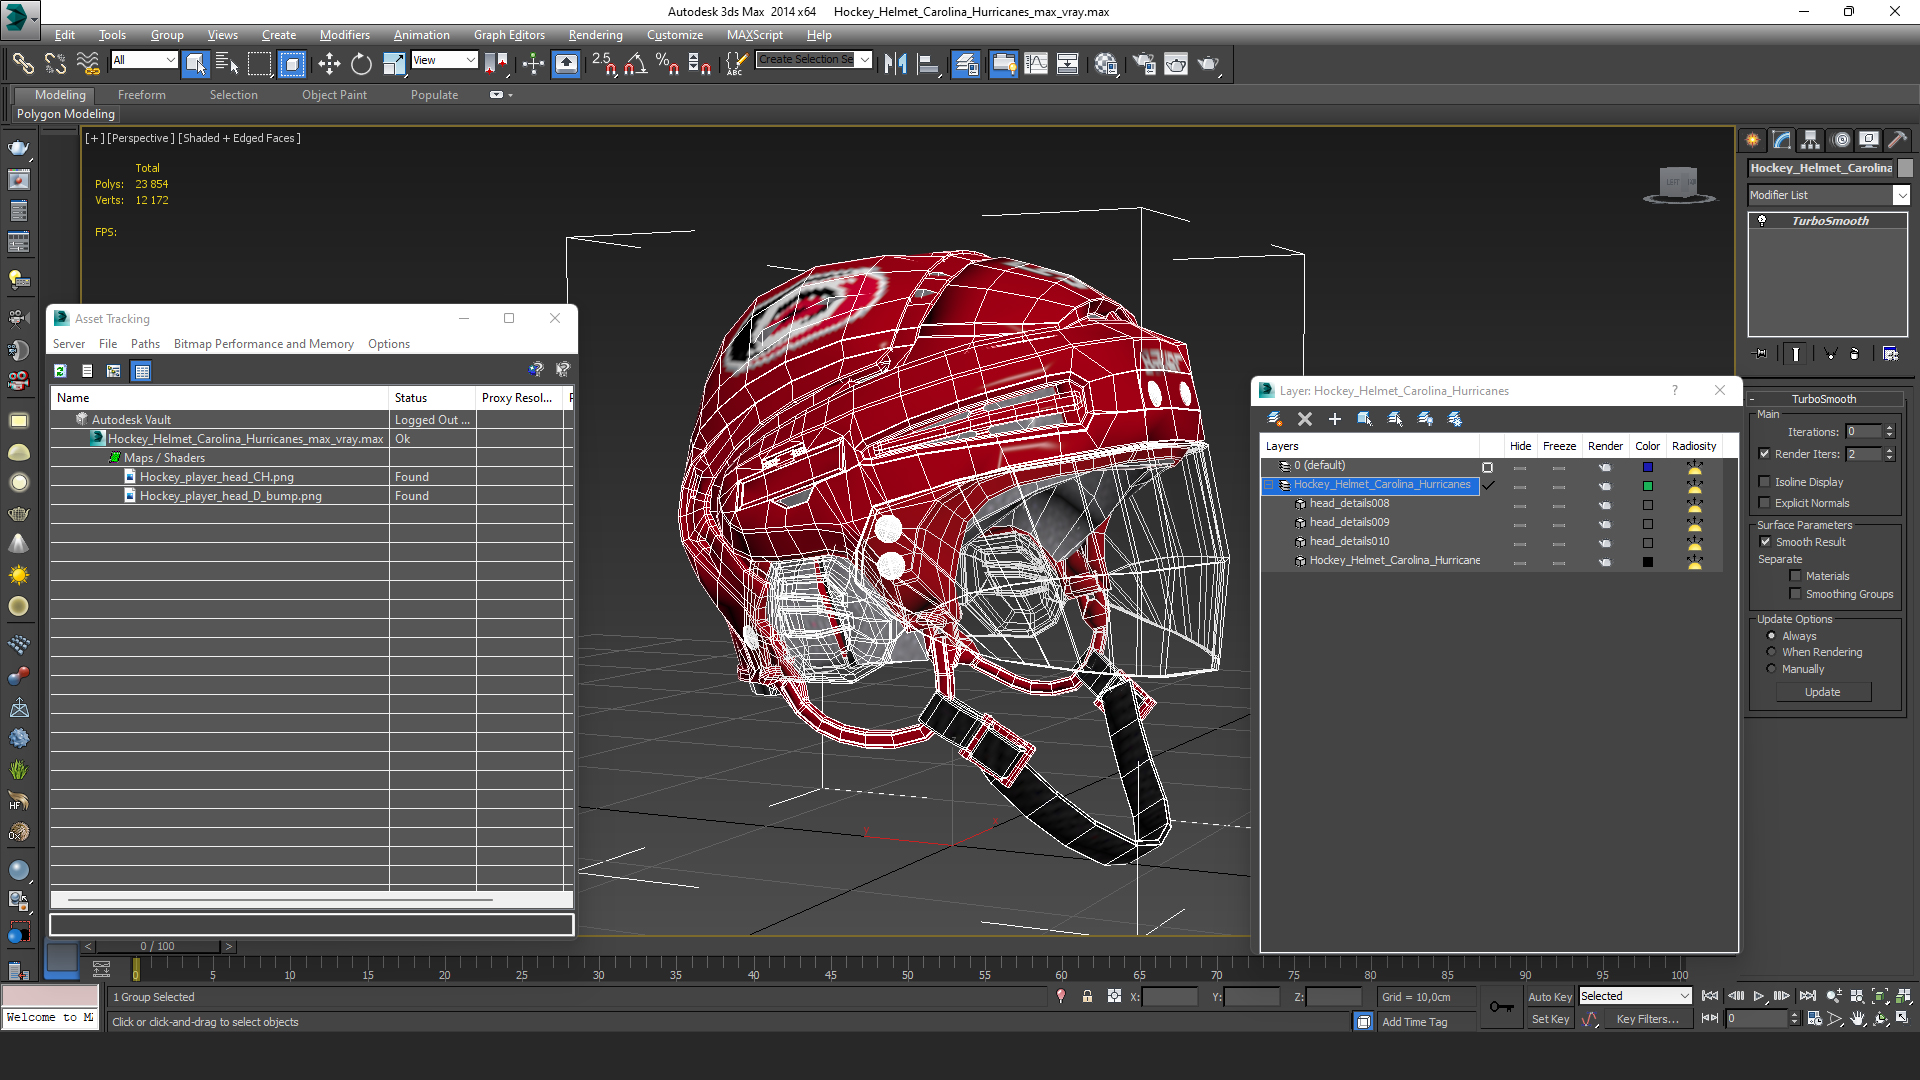Refresh the Asset Tracking list
The height and width of the screenshot is (1080, 1920).
tap(60, 371)
